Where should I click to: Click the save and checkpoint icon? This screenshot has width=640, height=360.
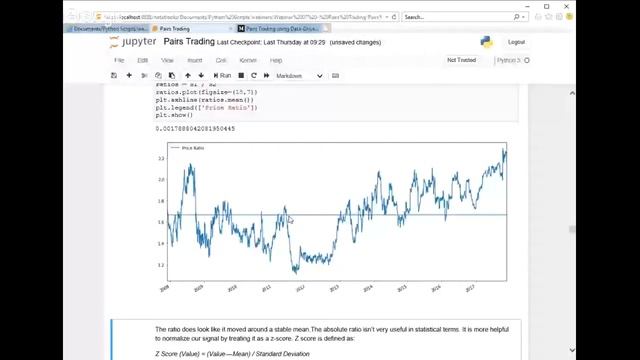114,76
